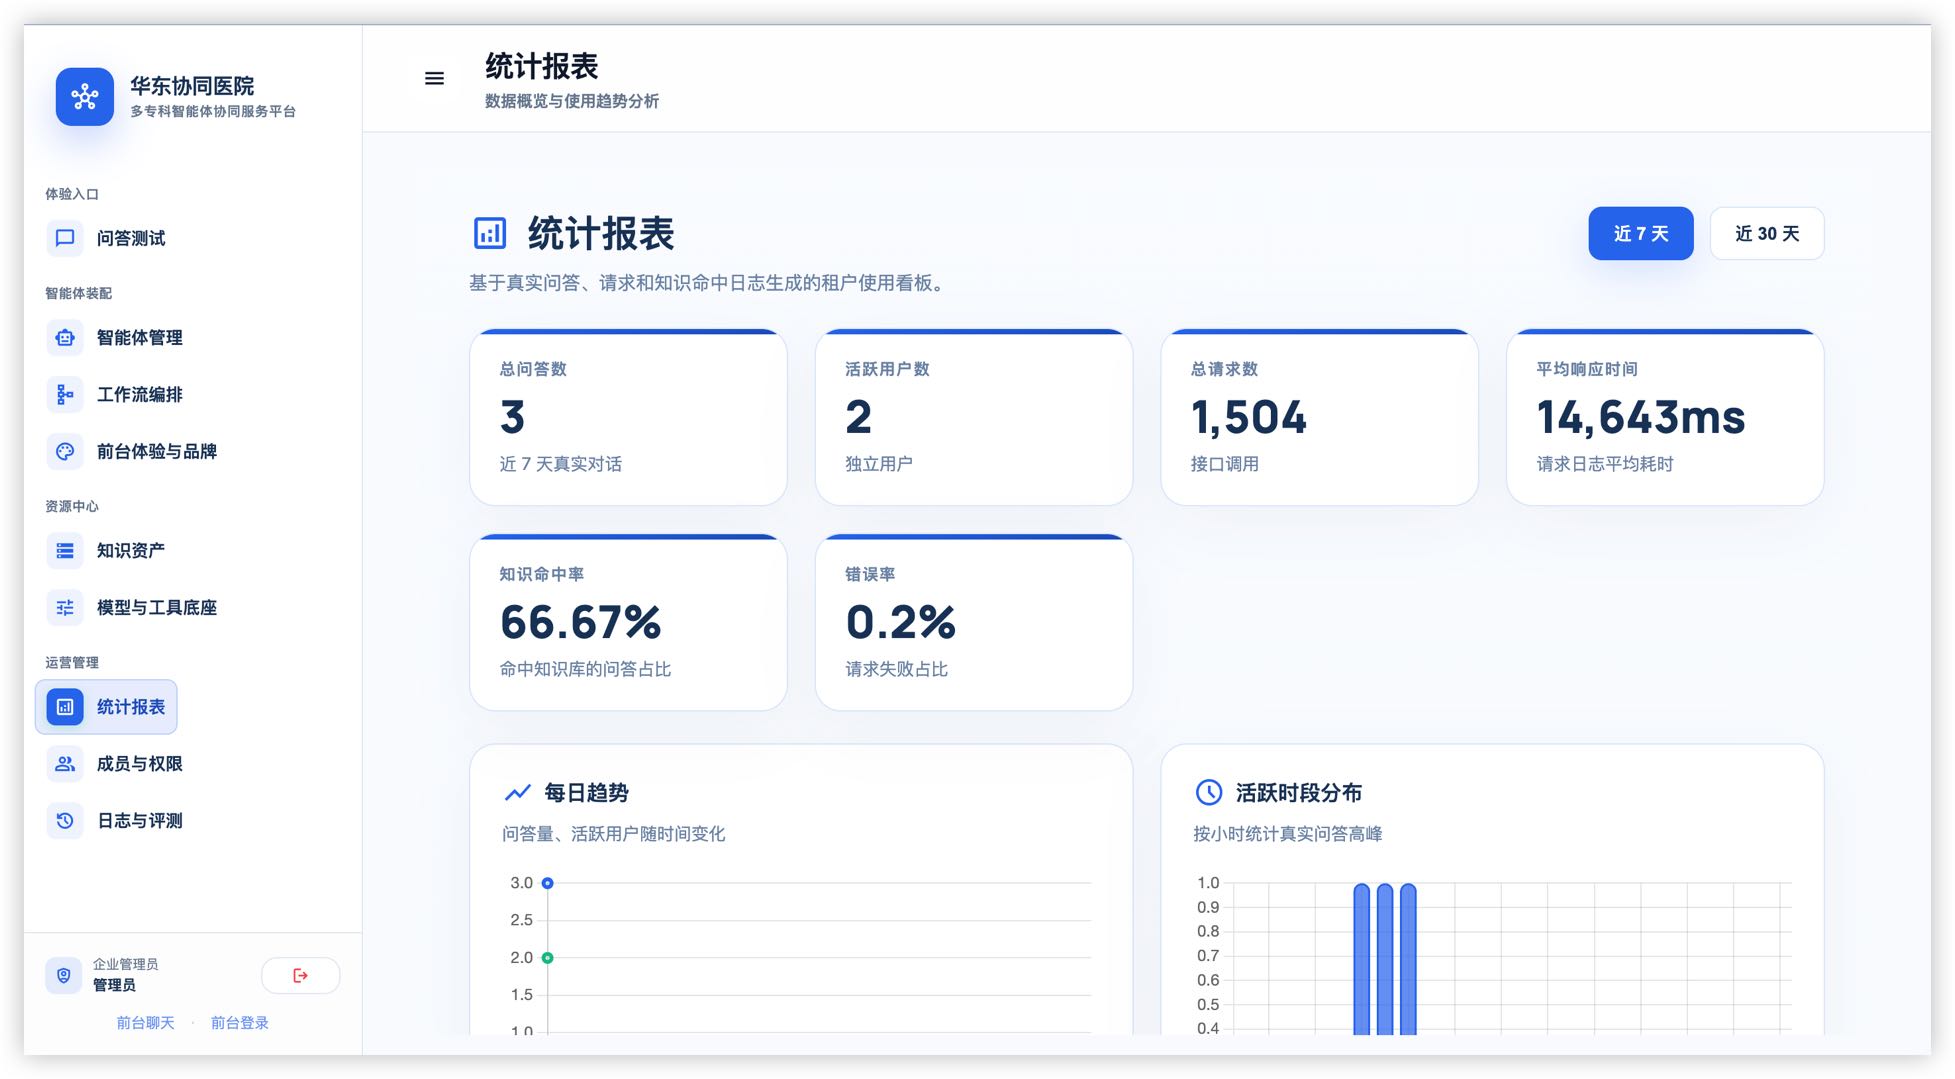This screenshot has height=1079, width=1955.
Task: Click the 命中知识库的问答占比 caption
Action: click(586, 669)
